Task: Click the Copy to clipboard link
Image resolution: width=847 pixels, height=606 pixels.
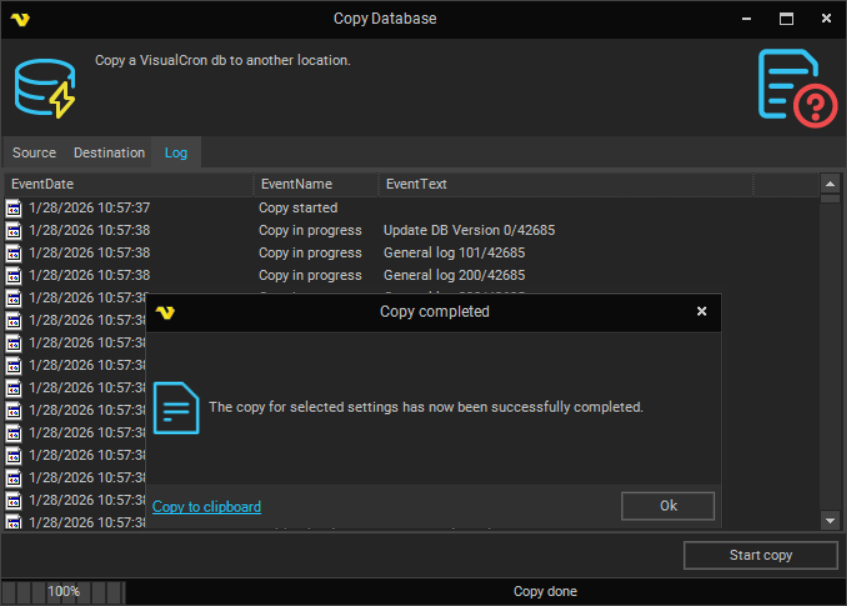Action: (x=207, y=507)
